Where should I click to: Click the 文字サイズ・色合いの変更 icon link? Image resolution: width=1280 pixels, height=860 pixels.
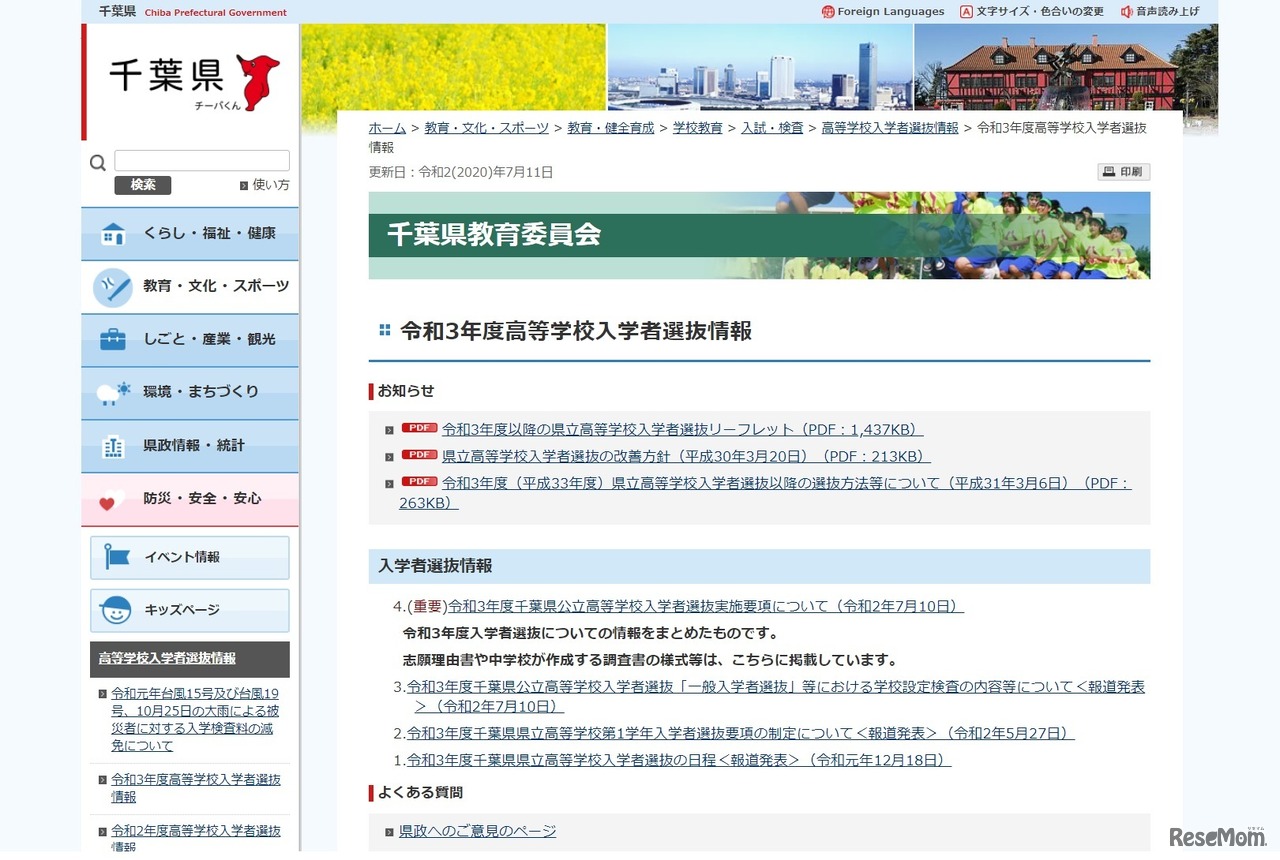click(1032, 12)
